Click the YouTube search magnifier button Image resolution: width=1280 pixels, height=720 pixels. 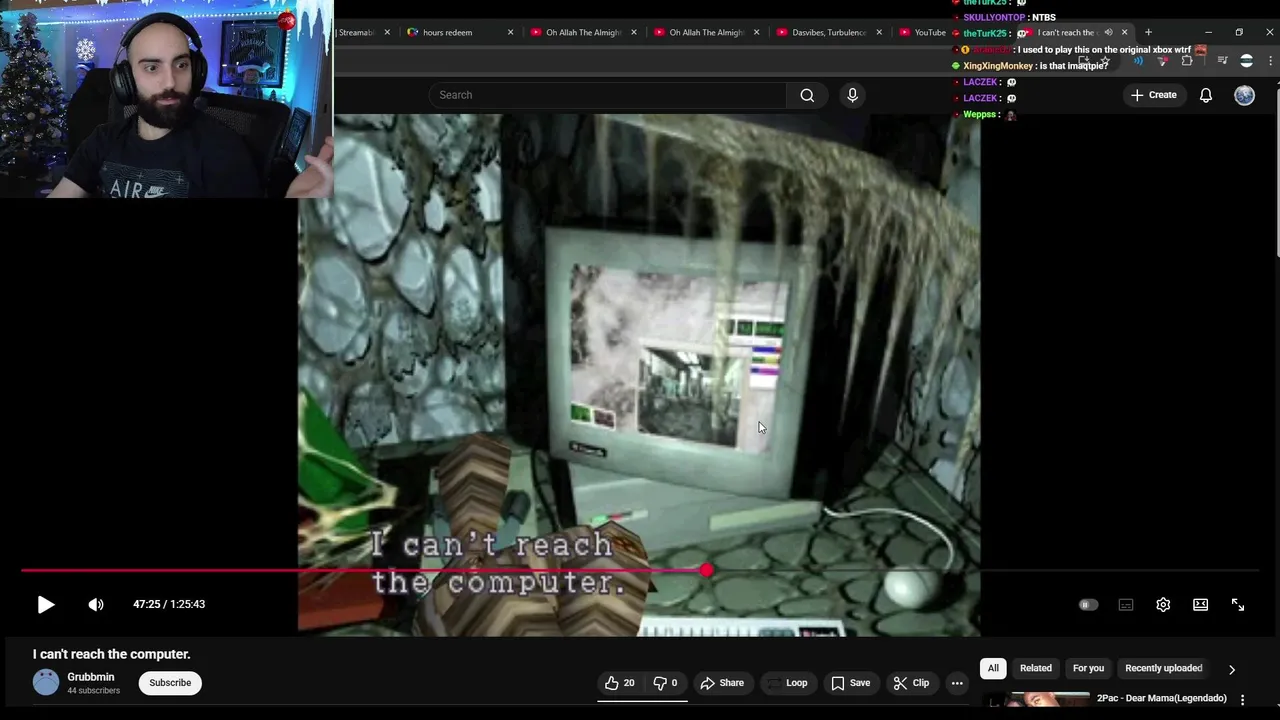click(x=807, y=95)
